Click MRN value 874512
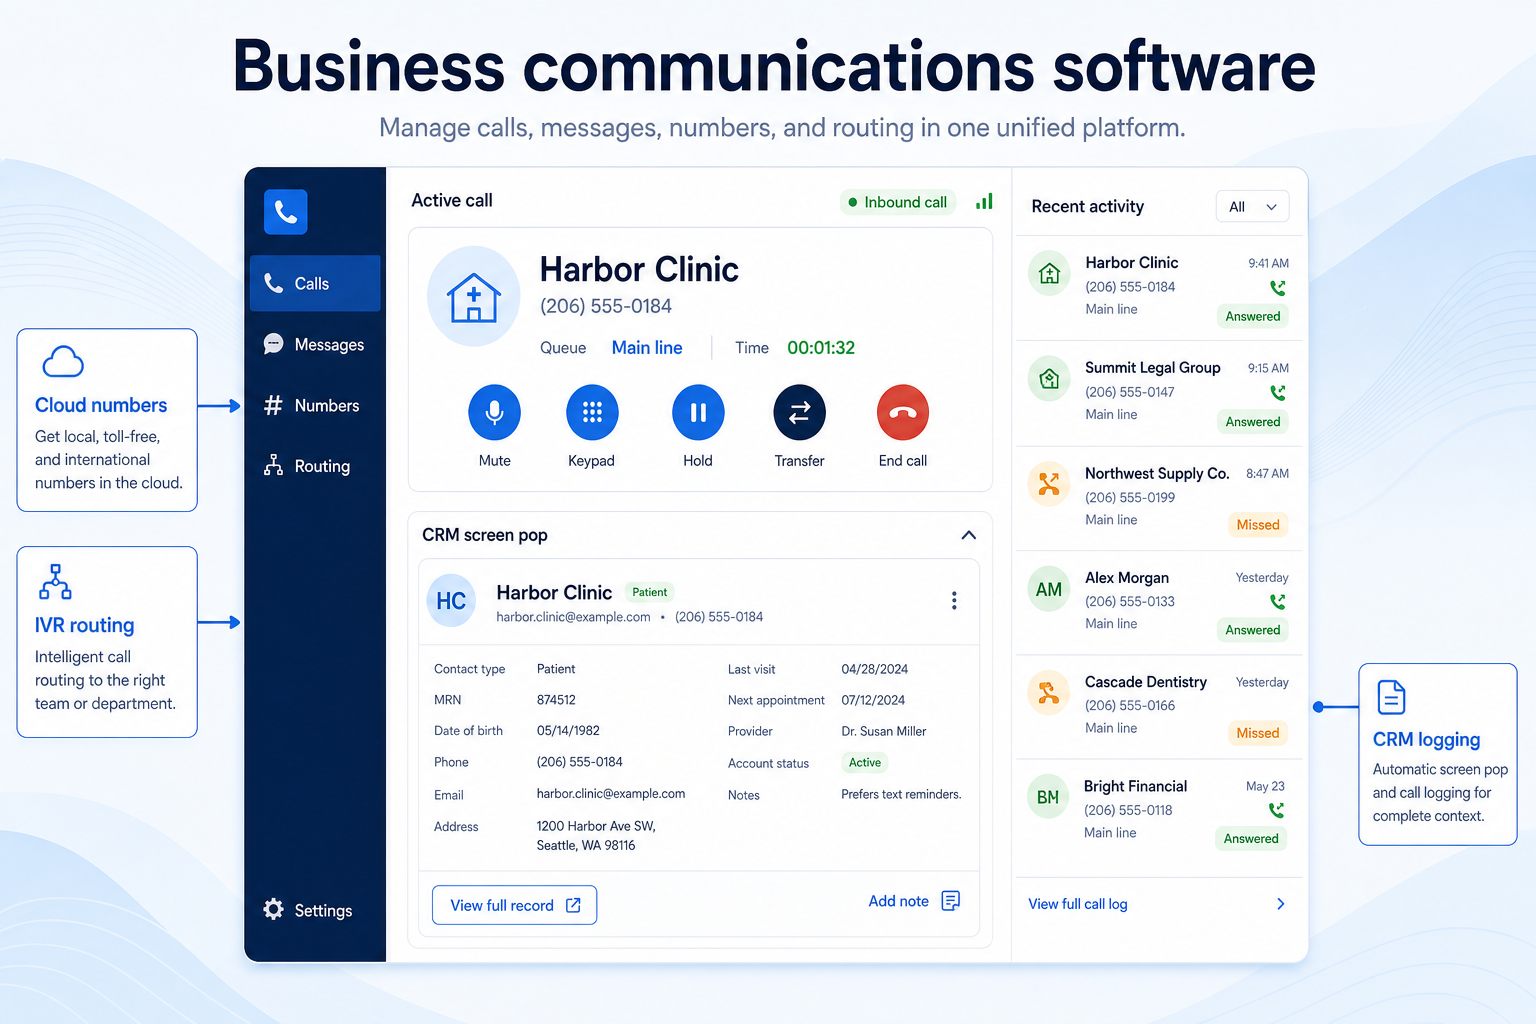This screenshot has width=1536, height=1024. point(556,700)
